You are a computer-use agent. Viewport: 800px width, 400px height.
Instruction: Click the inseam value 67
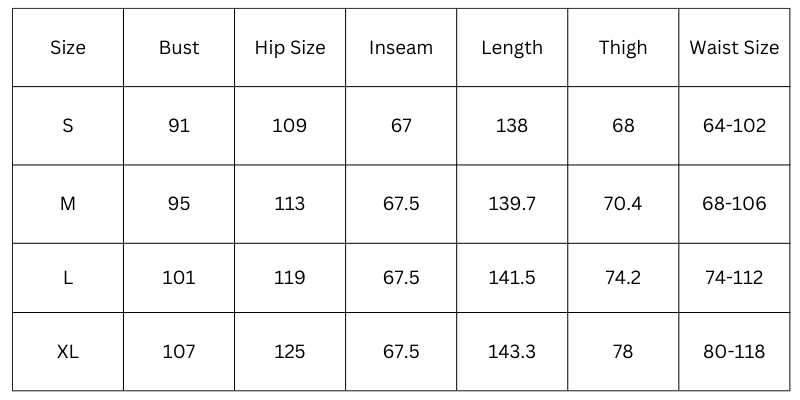(401, 126)
